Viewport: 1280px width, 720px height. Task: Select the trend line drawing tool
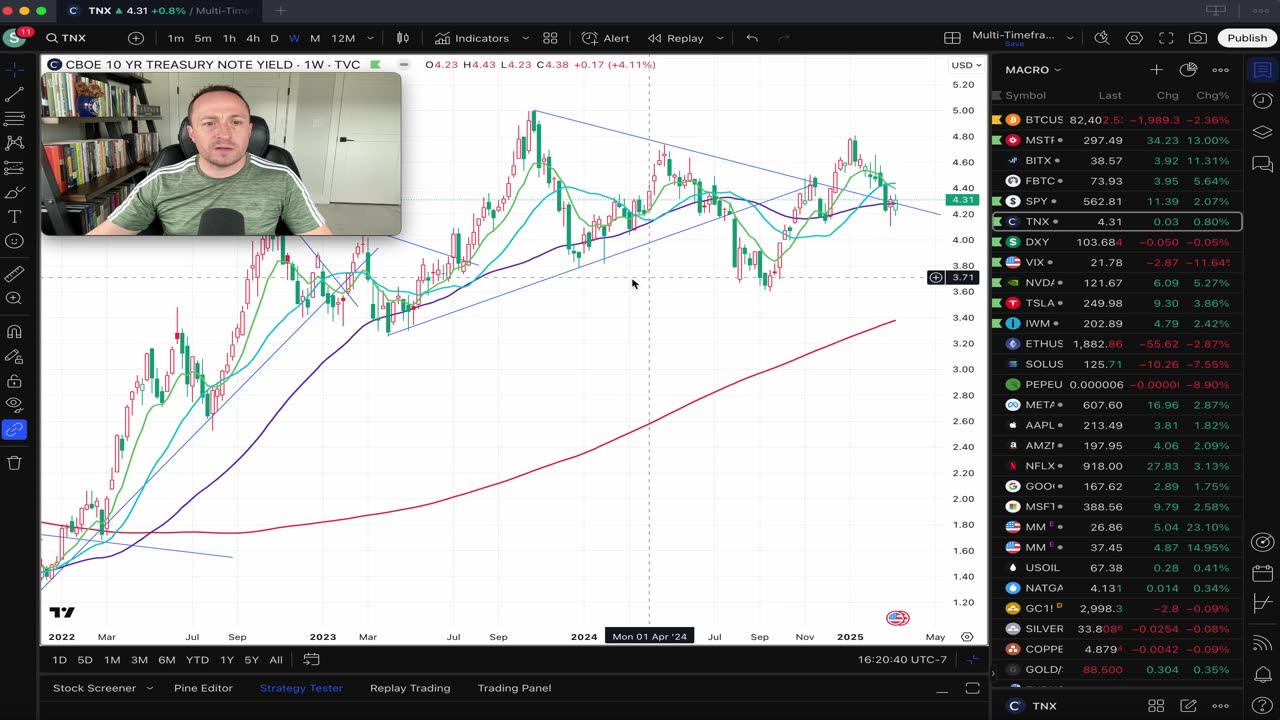coord(14,94)
